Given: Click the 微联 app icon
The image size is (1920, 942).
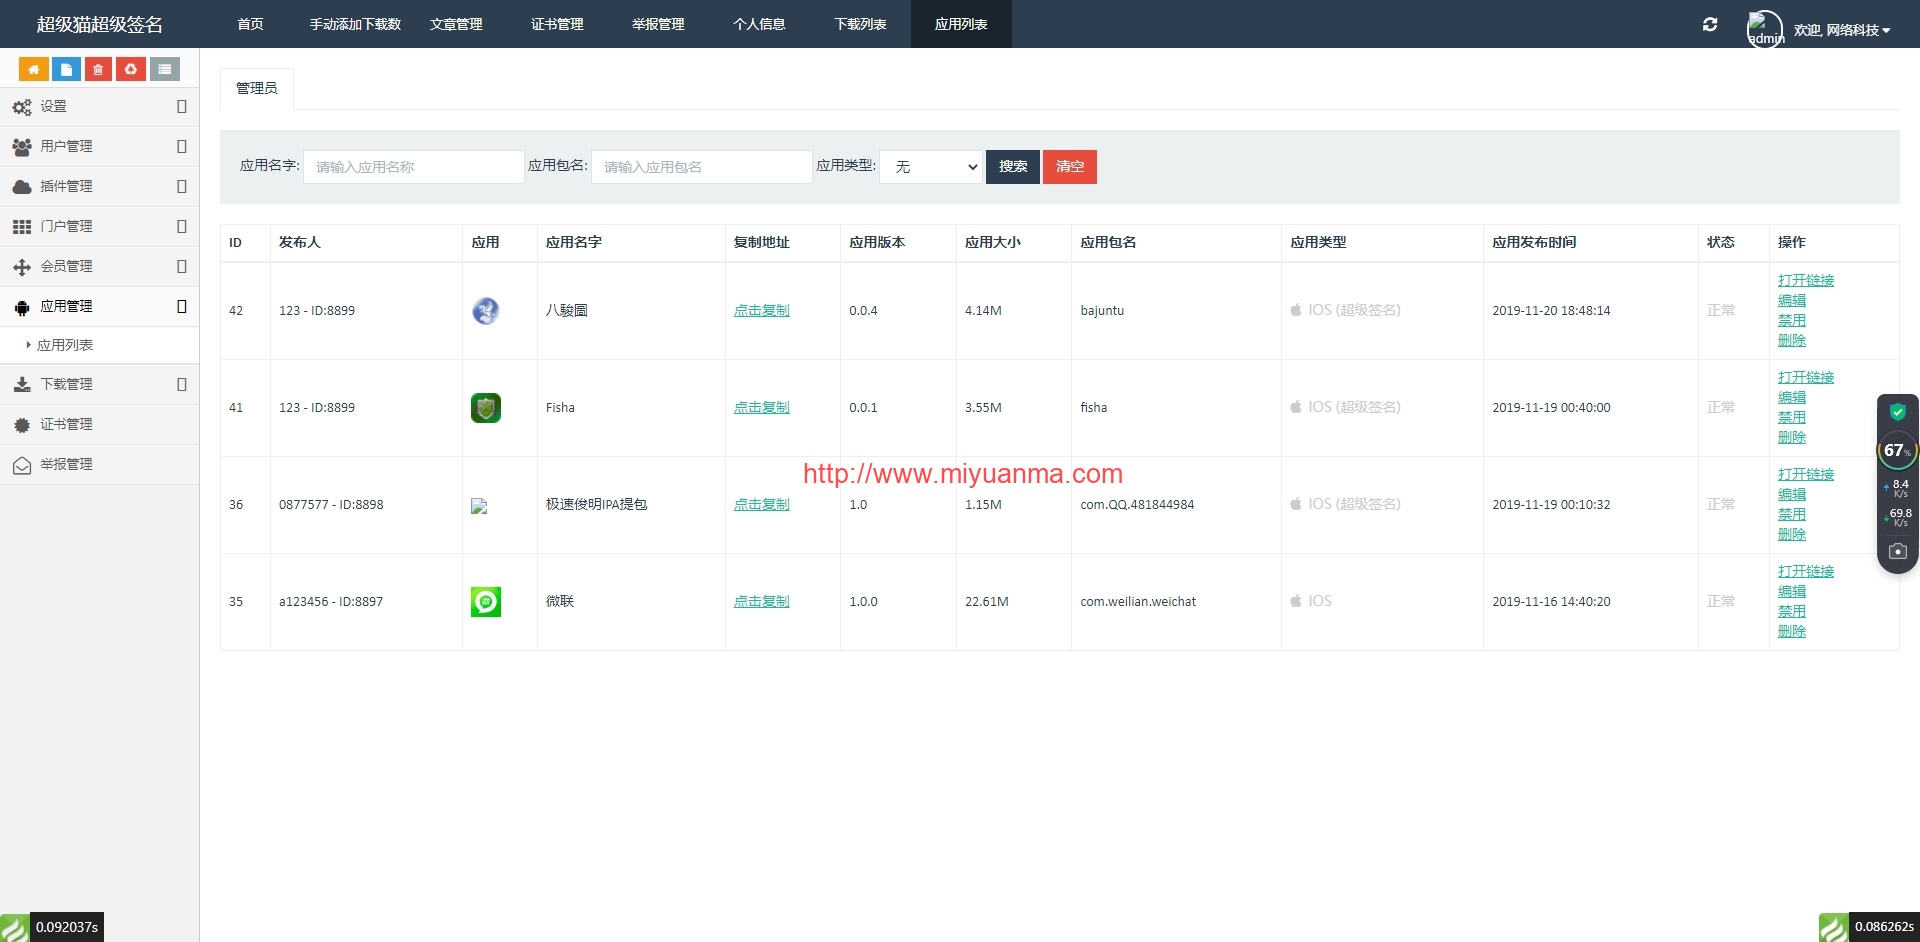Looking at the screenshot, I should click(486, 602).
